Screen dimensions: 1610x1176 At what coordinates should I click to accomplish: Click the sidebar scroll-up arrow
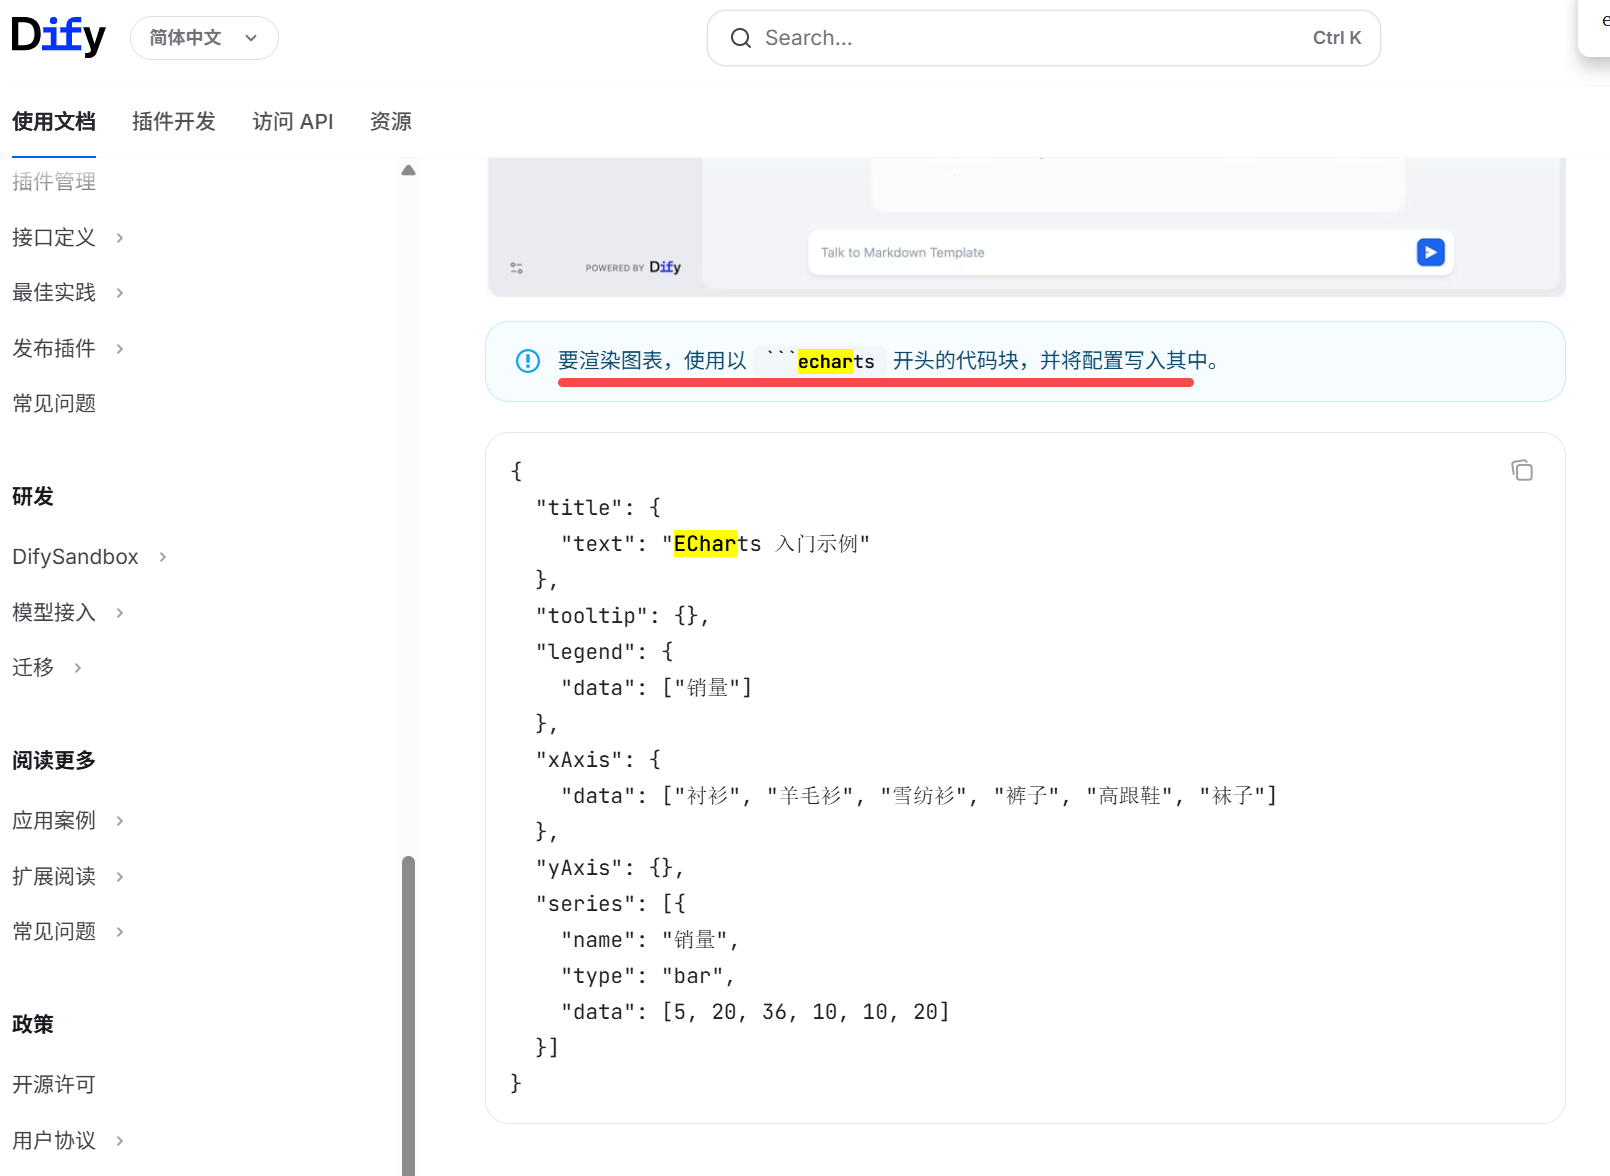click(x=408, y=170)
